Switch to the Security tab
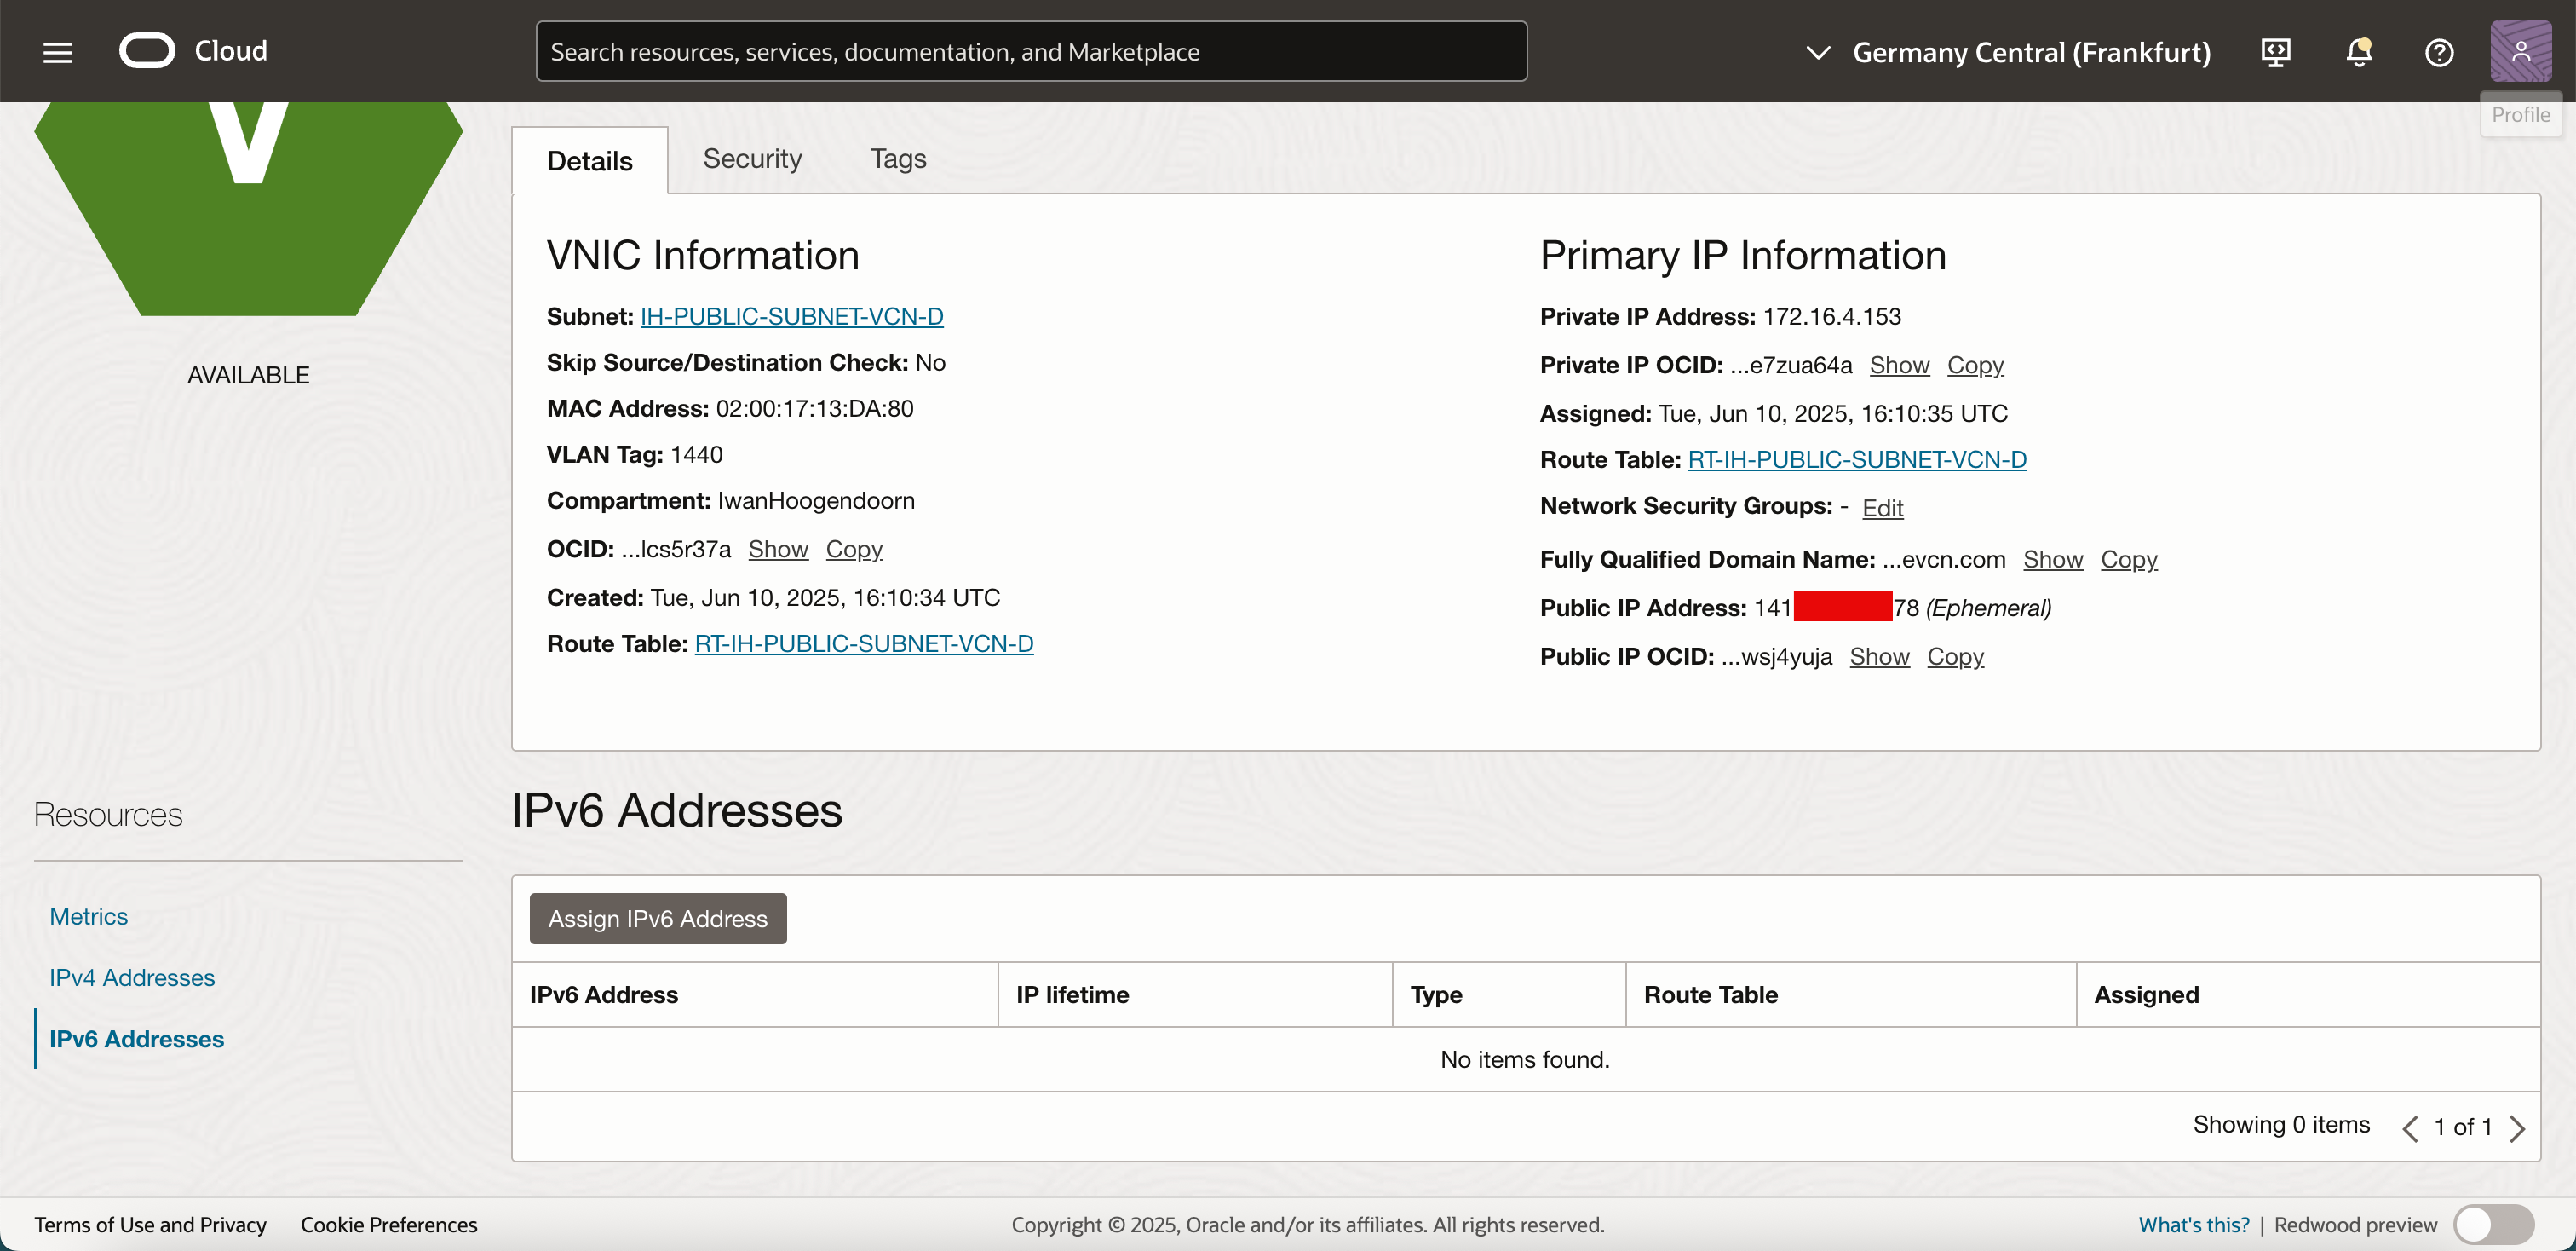 752,159
